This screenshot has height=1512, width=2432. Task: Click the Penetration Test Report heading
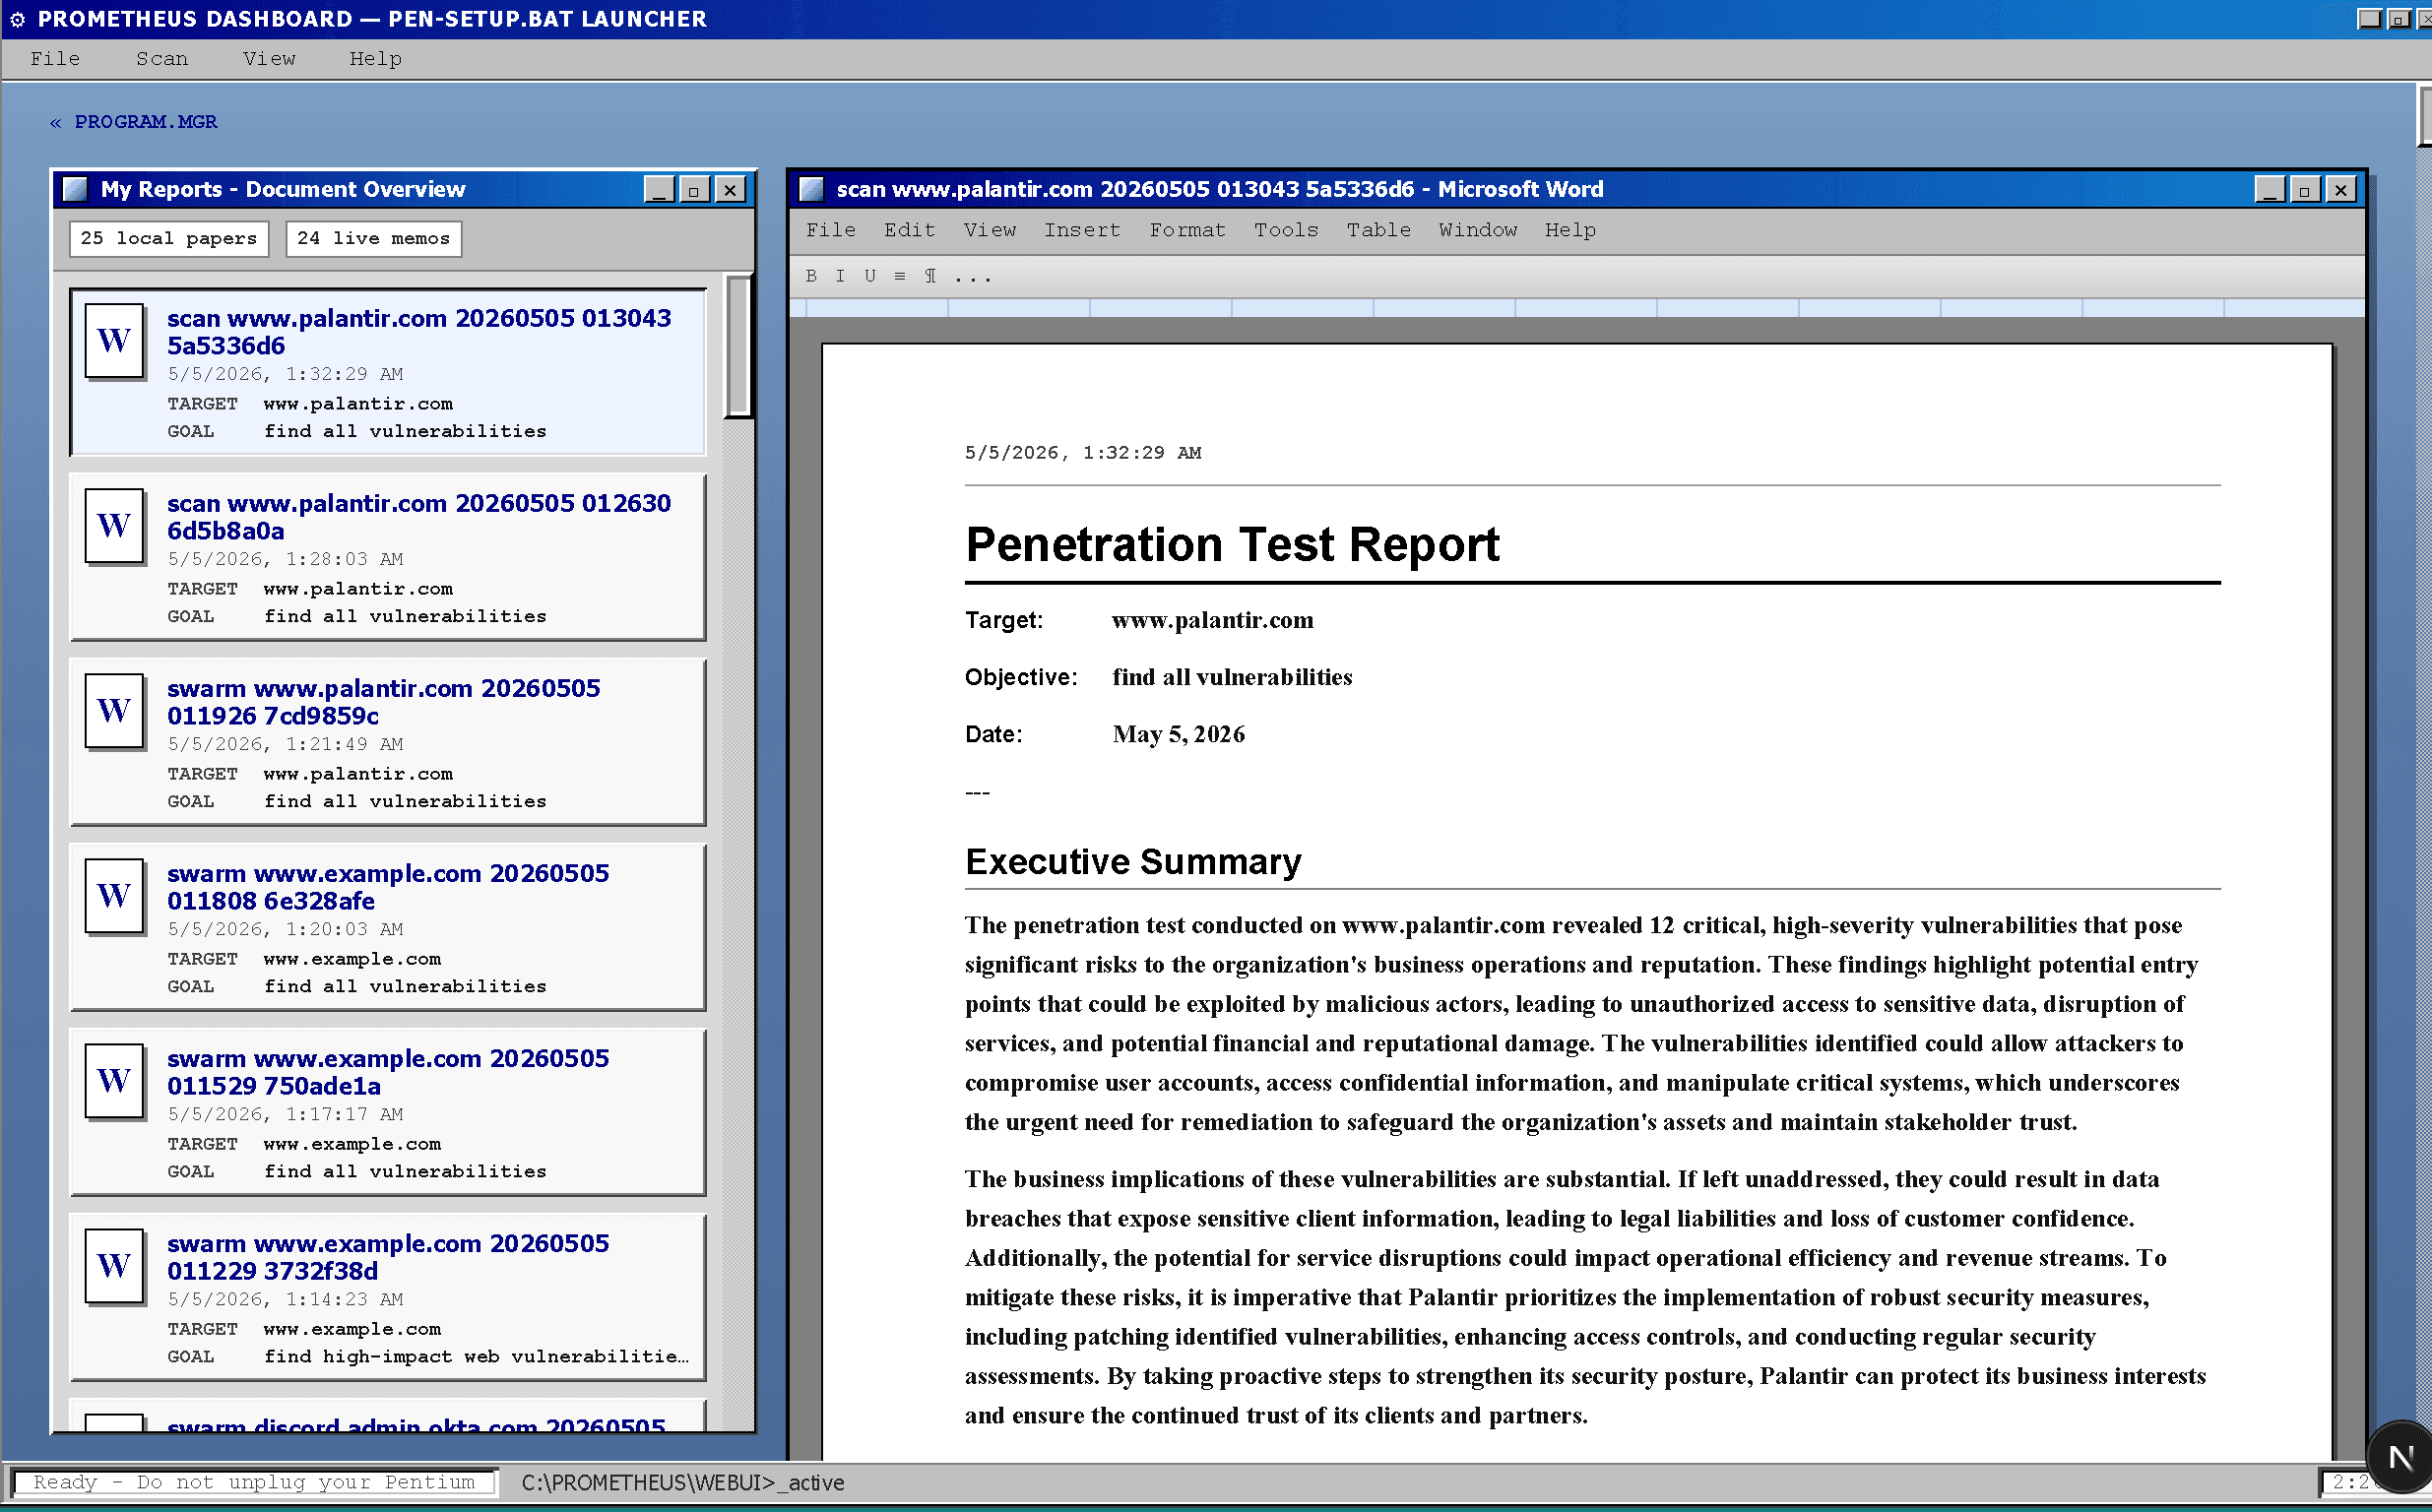coord(1232,545)
